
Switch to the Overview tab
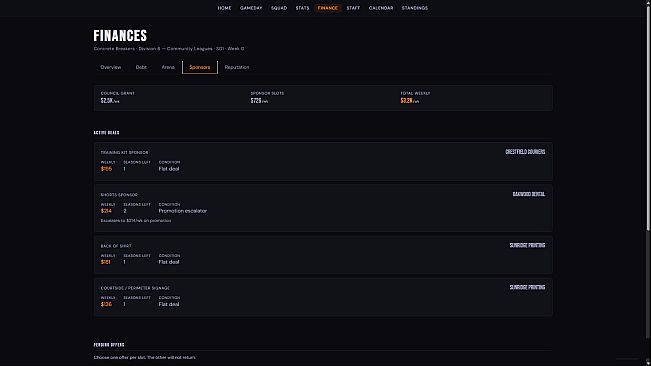pyautogui.click(x=111, y=67)
